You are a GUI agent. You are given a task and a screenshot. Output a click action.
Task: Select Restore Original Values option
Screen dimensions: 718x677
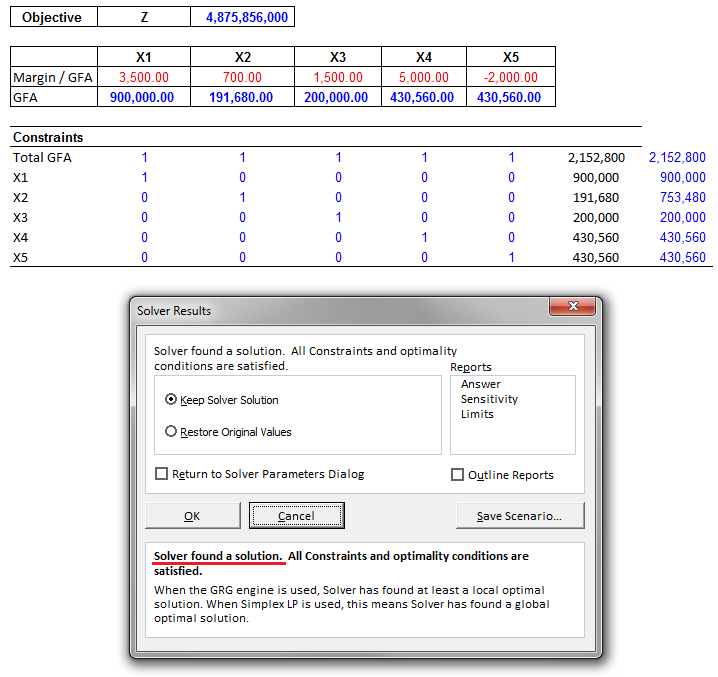(171, 431)
